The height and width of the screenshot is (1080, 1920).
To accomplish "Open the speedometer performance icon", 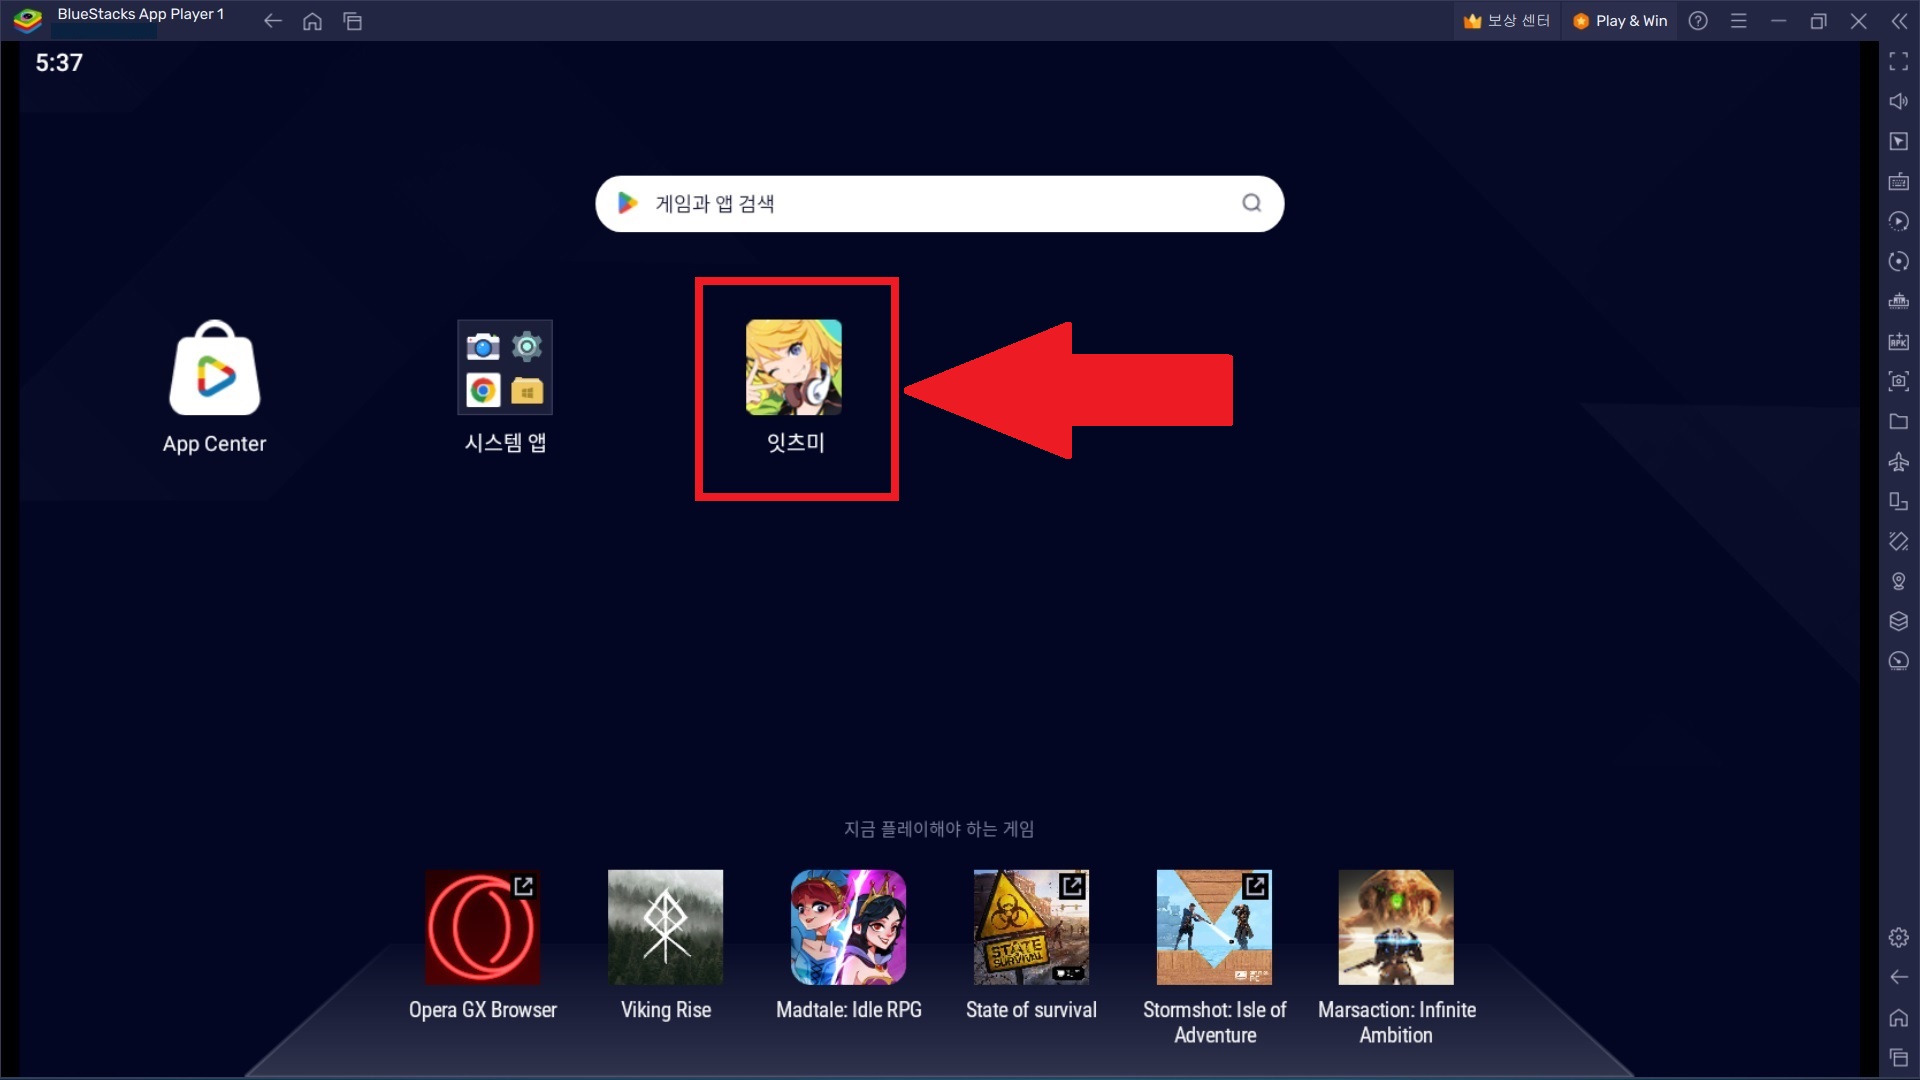I will coord(1899,662).
